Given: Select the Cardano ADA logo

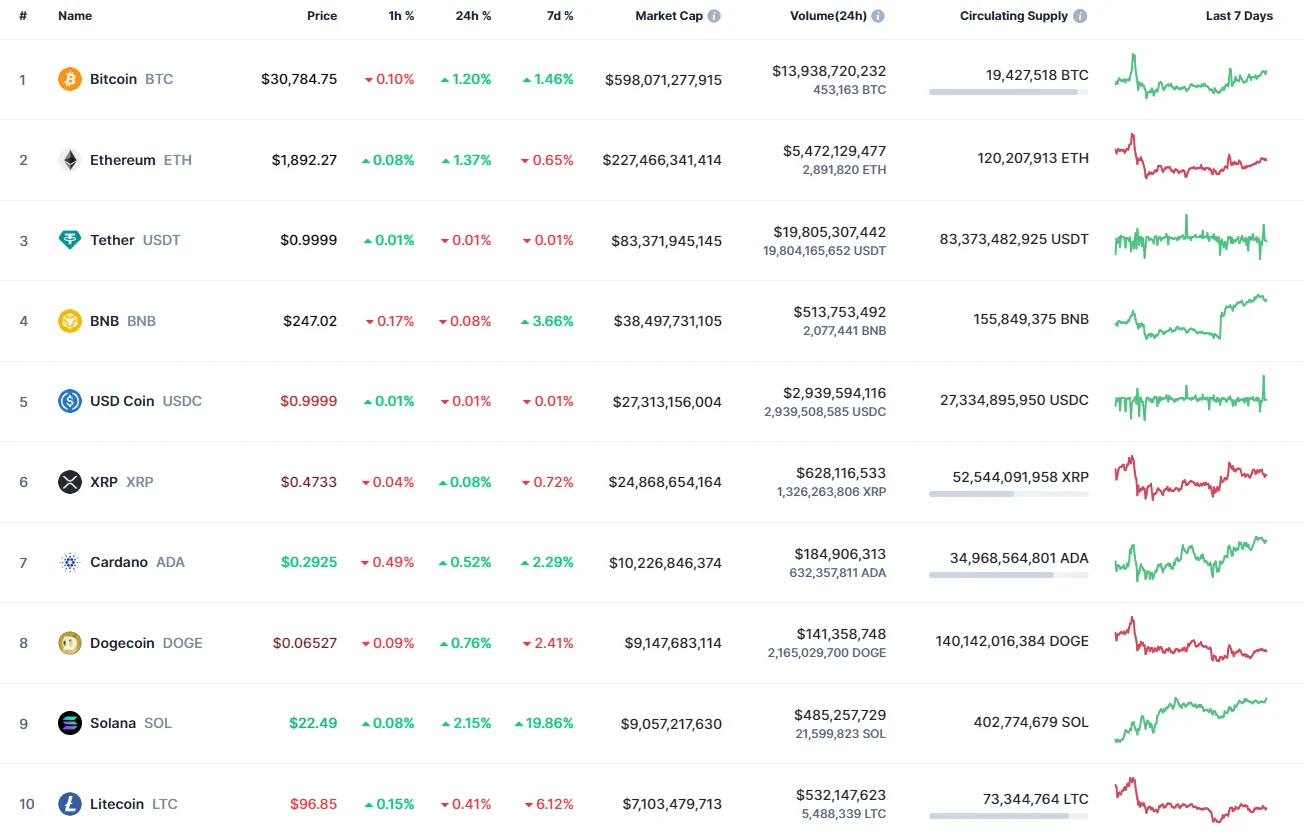Looking at the screenshot, I should 68,562.
